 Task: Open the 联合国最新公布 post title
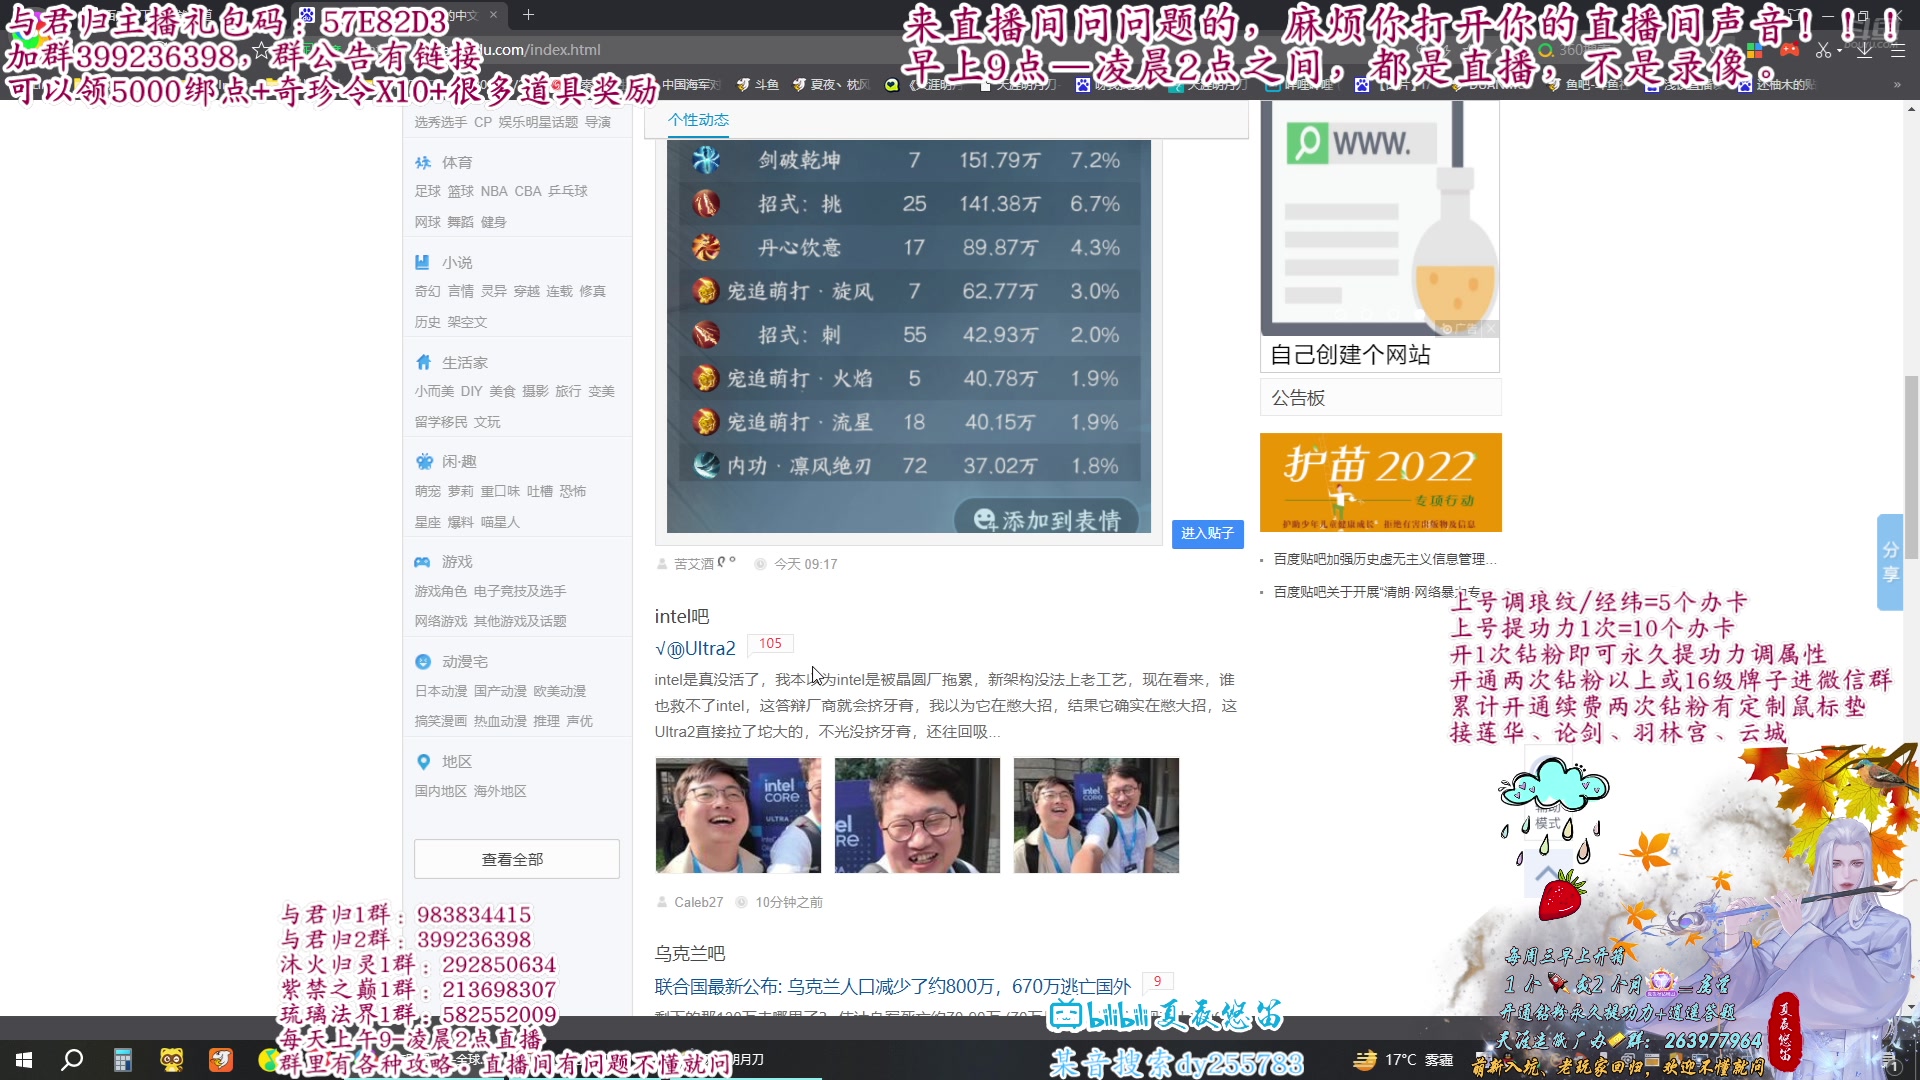pos(892,986)
